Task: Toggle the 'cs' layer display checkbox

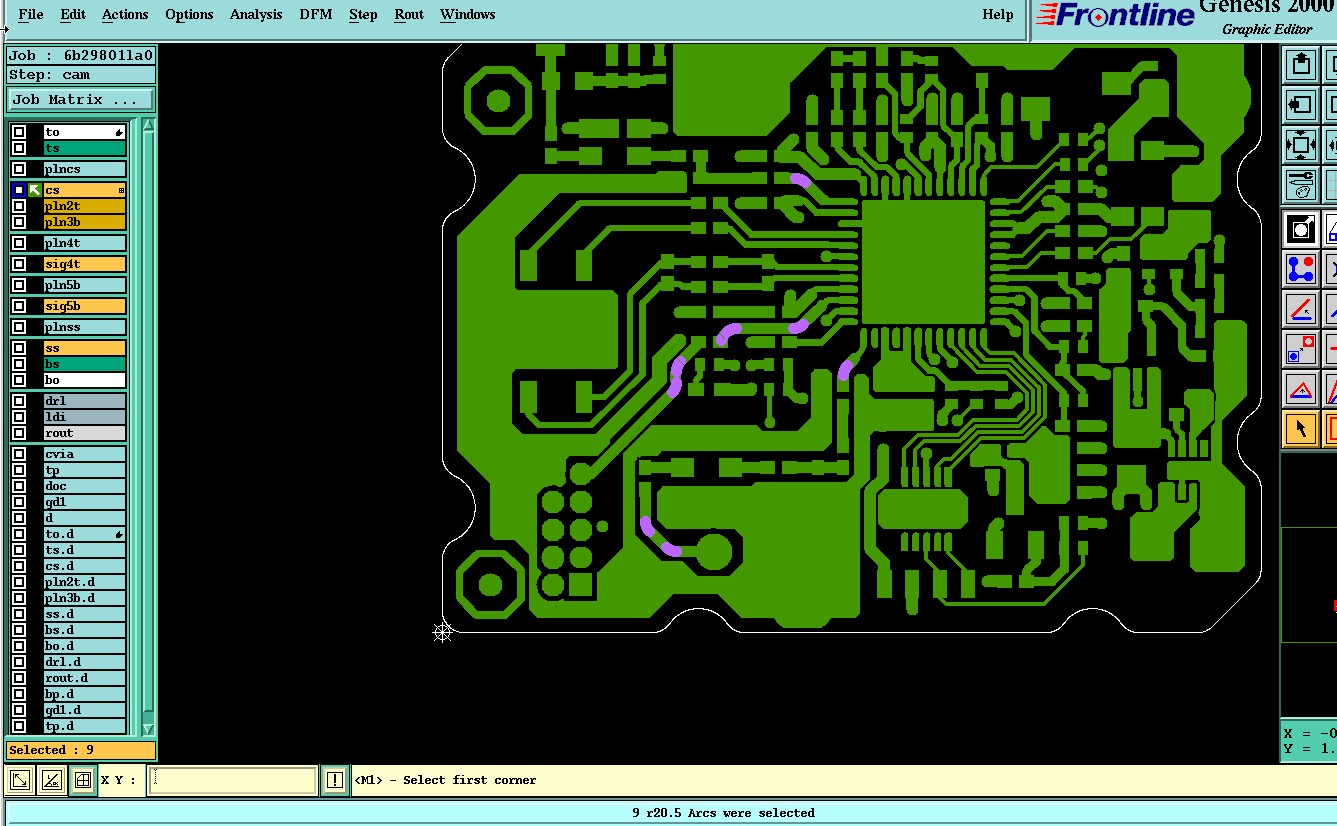Action: (19, 190)
